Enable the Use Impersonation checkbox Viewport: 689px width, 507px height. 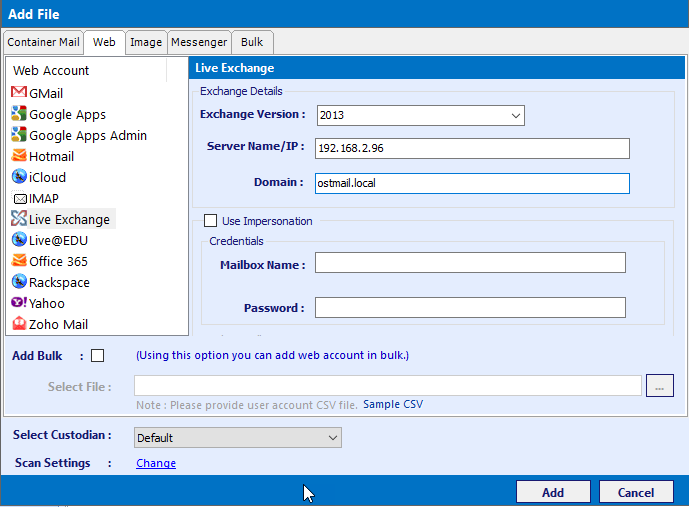(x=210, y=221)
